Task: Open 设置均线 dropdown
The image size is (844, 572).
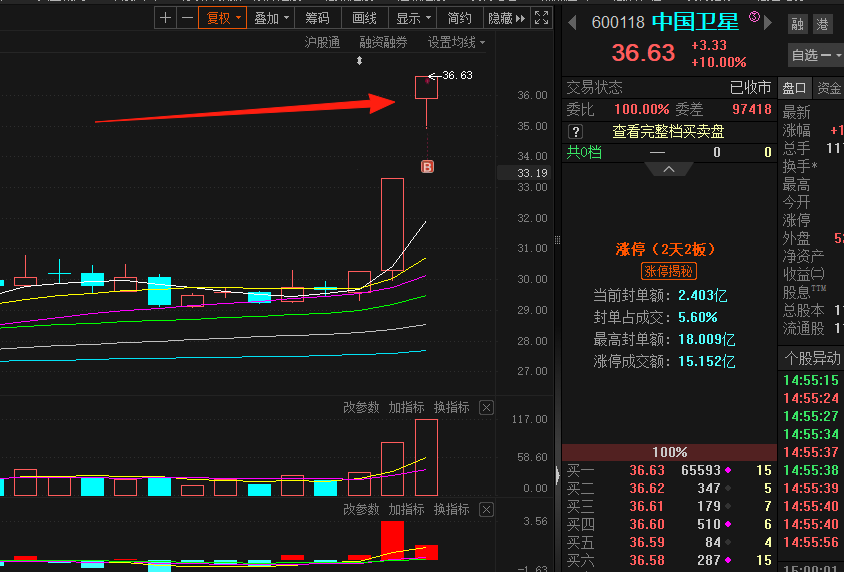Action: pyautogui.click(x=456, y=42)
